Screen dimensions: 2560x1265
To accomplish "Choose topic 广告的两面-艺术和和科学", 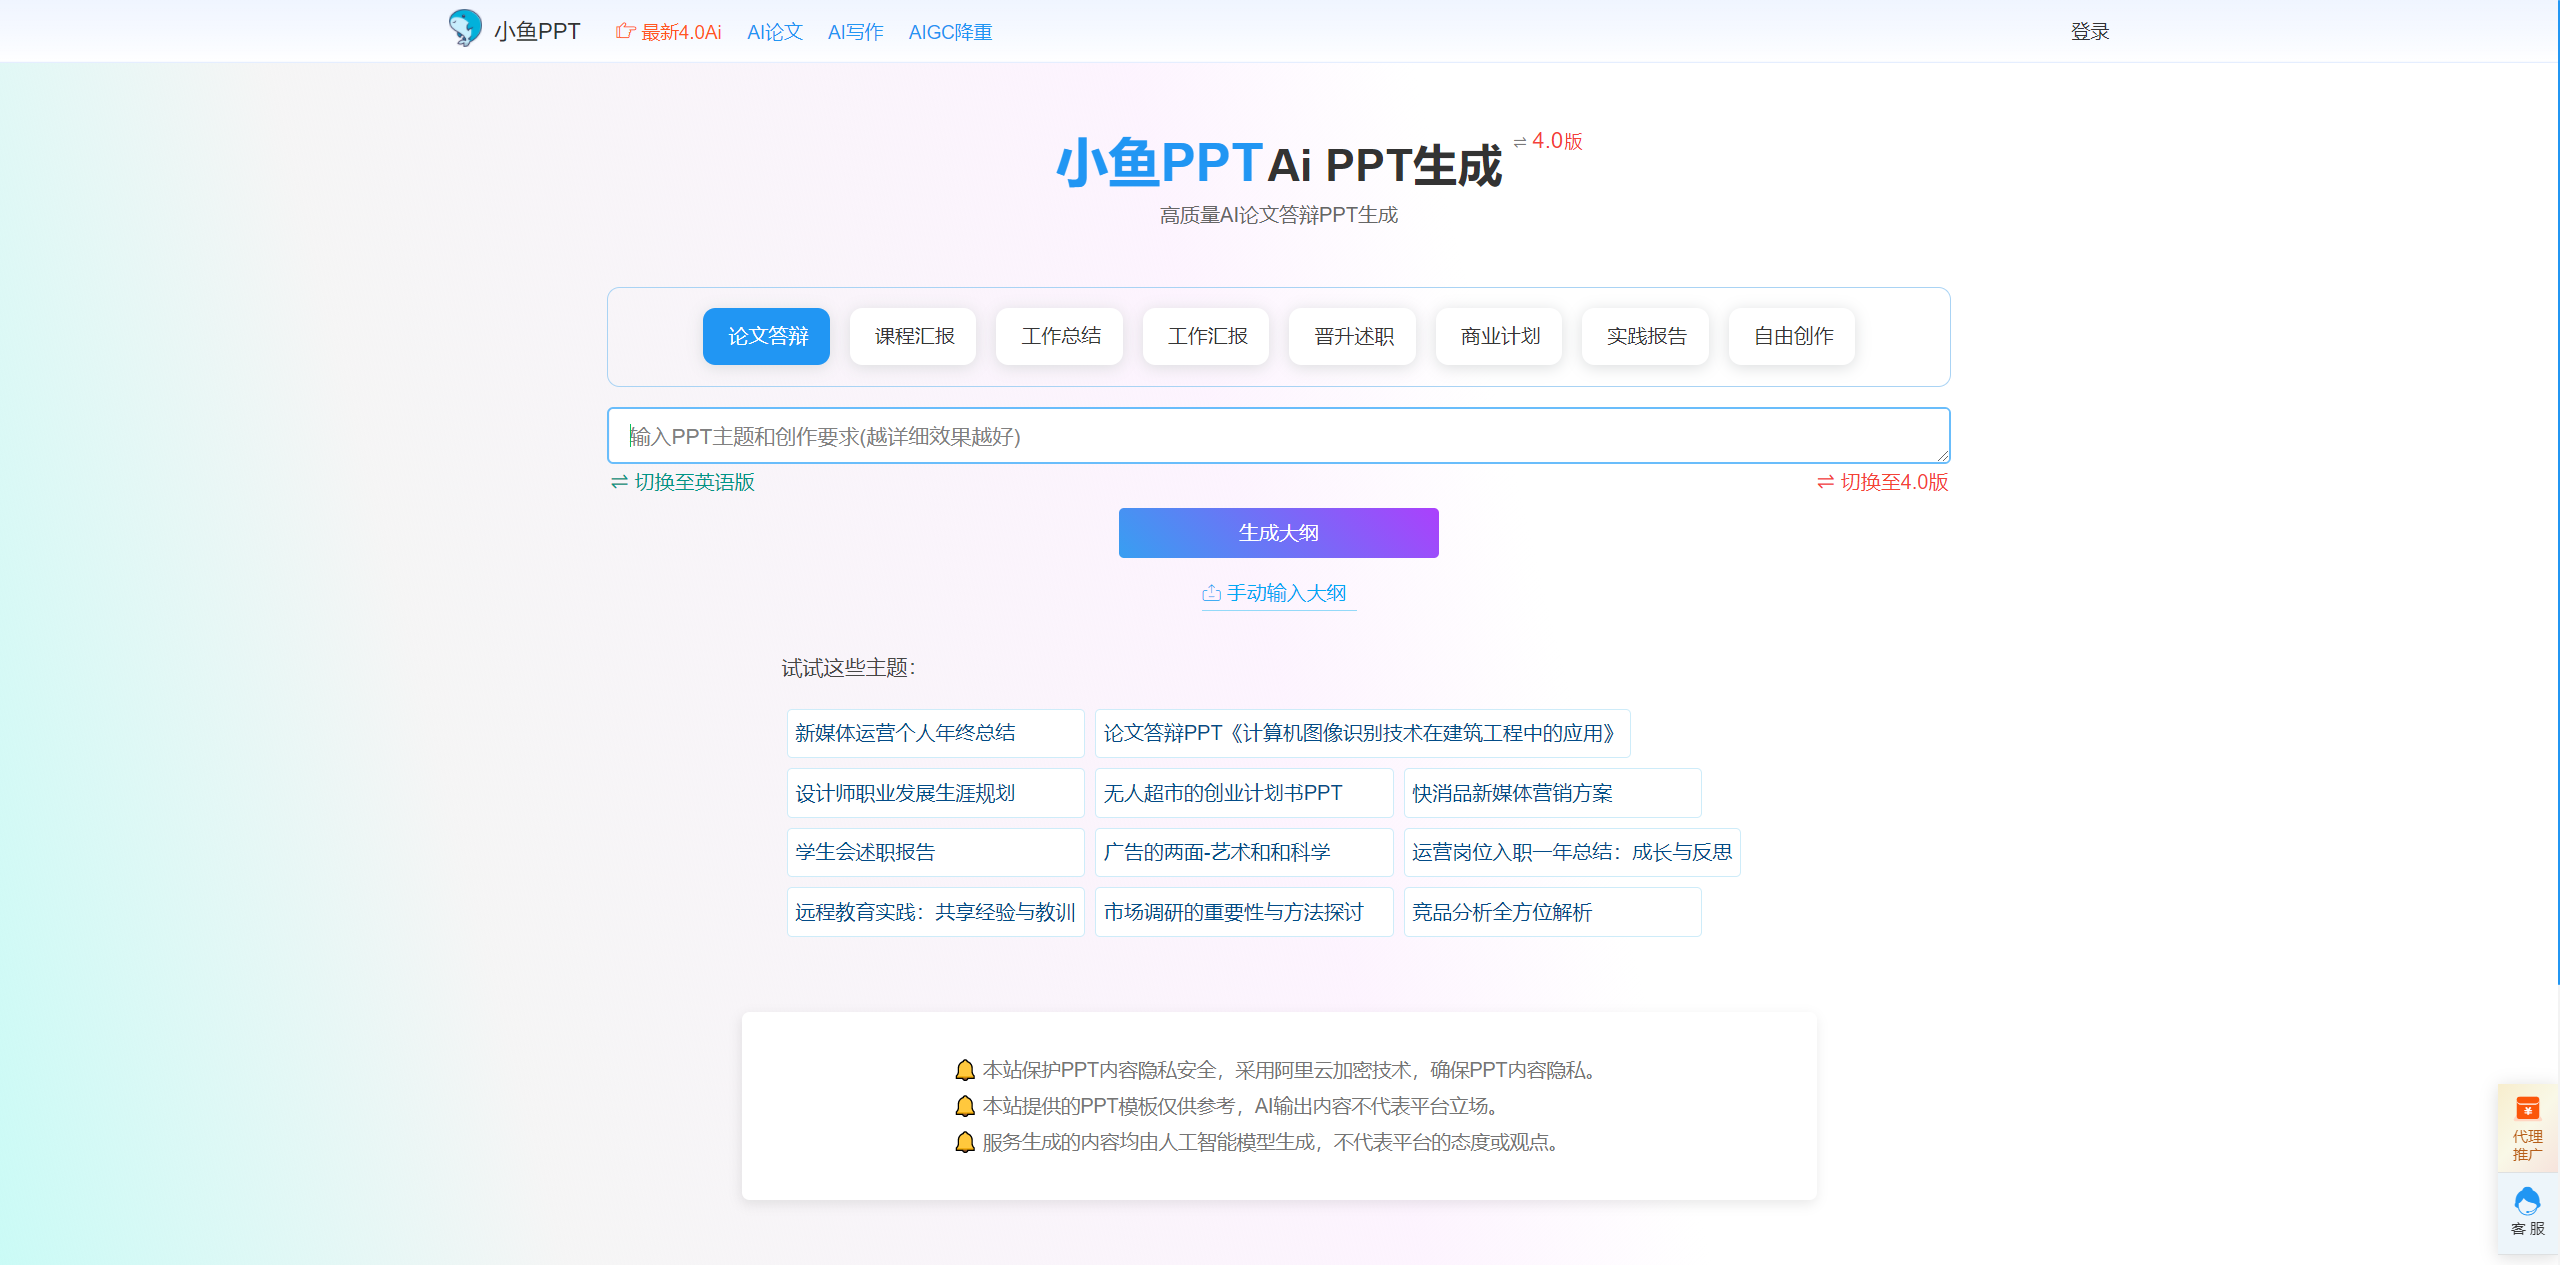I will pyautogui.click(x=1243, y=852).
